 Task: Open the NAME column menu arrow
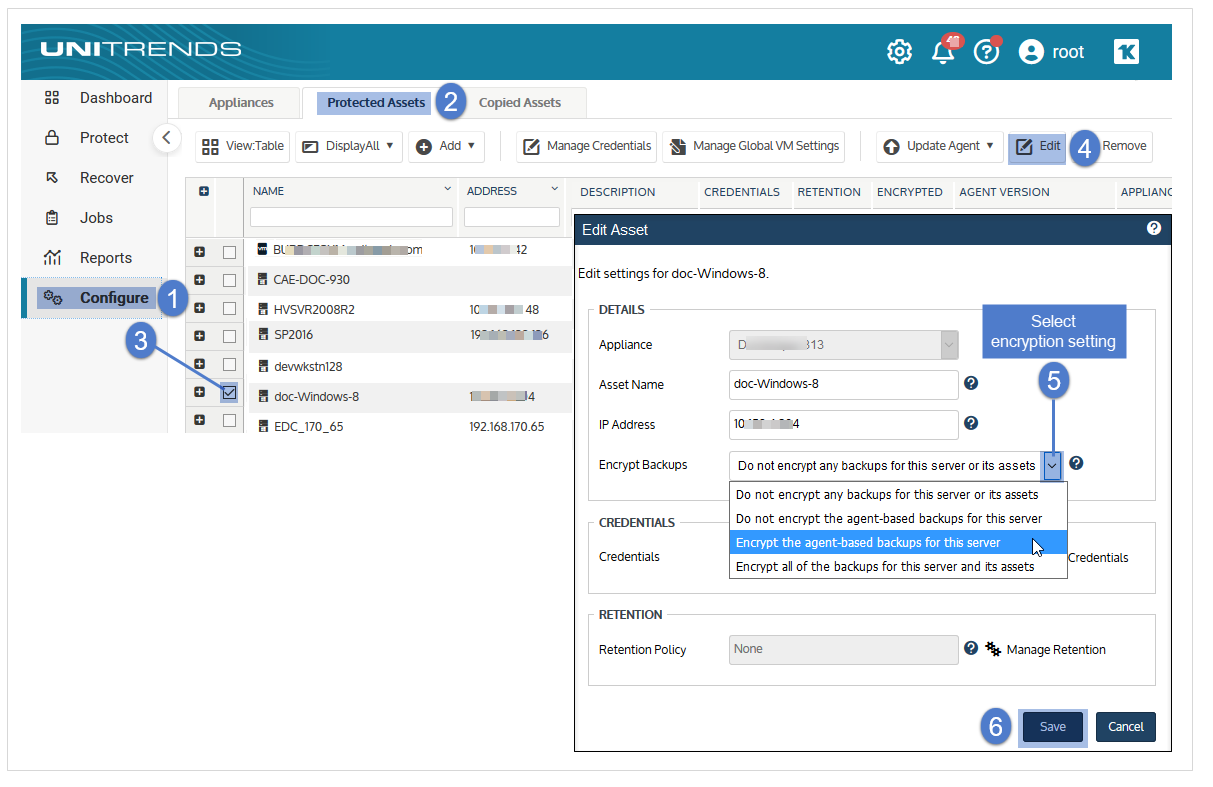click(x=447, y=189)
